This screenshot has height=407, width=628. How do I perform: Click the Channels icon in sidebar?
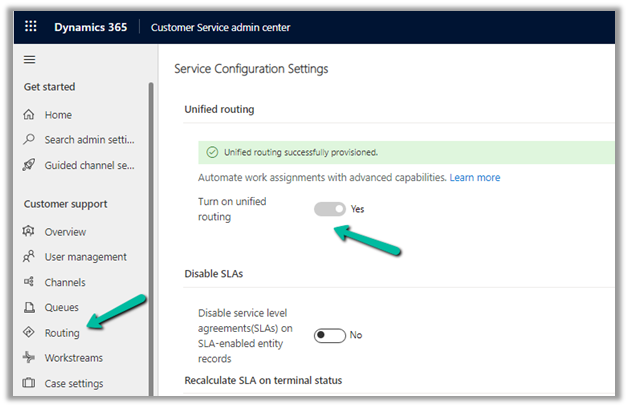tap(29, 282)
